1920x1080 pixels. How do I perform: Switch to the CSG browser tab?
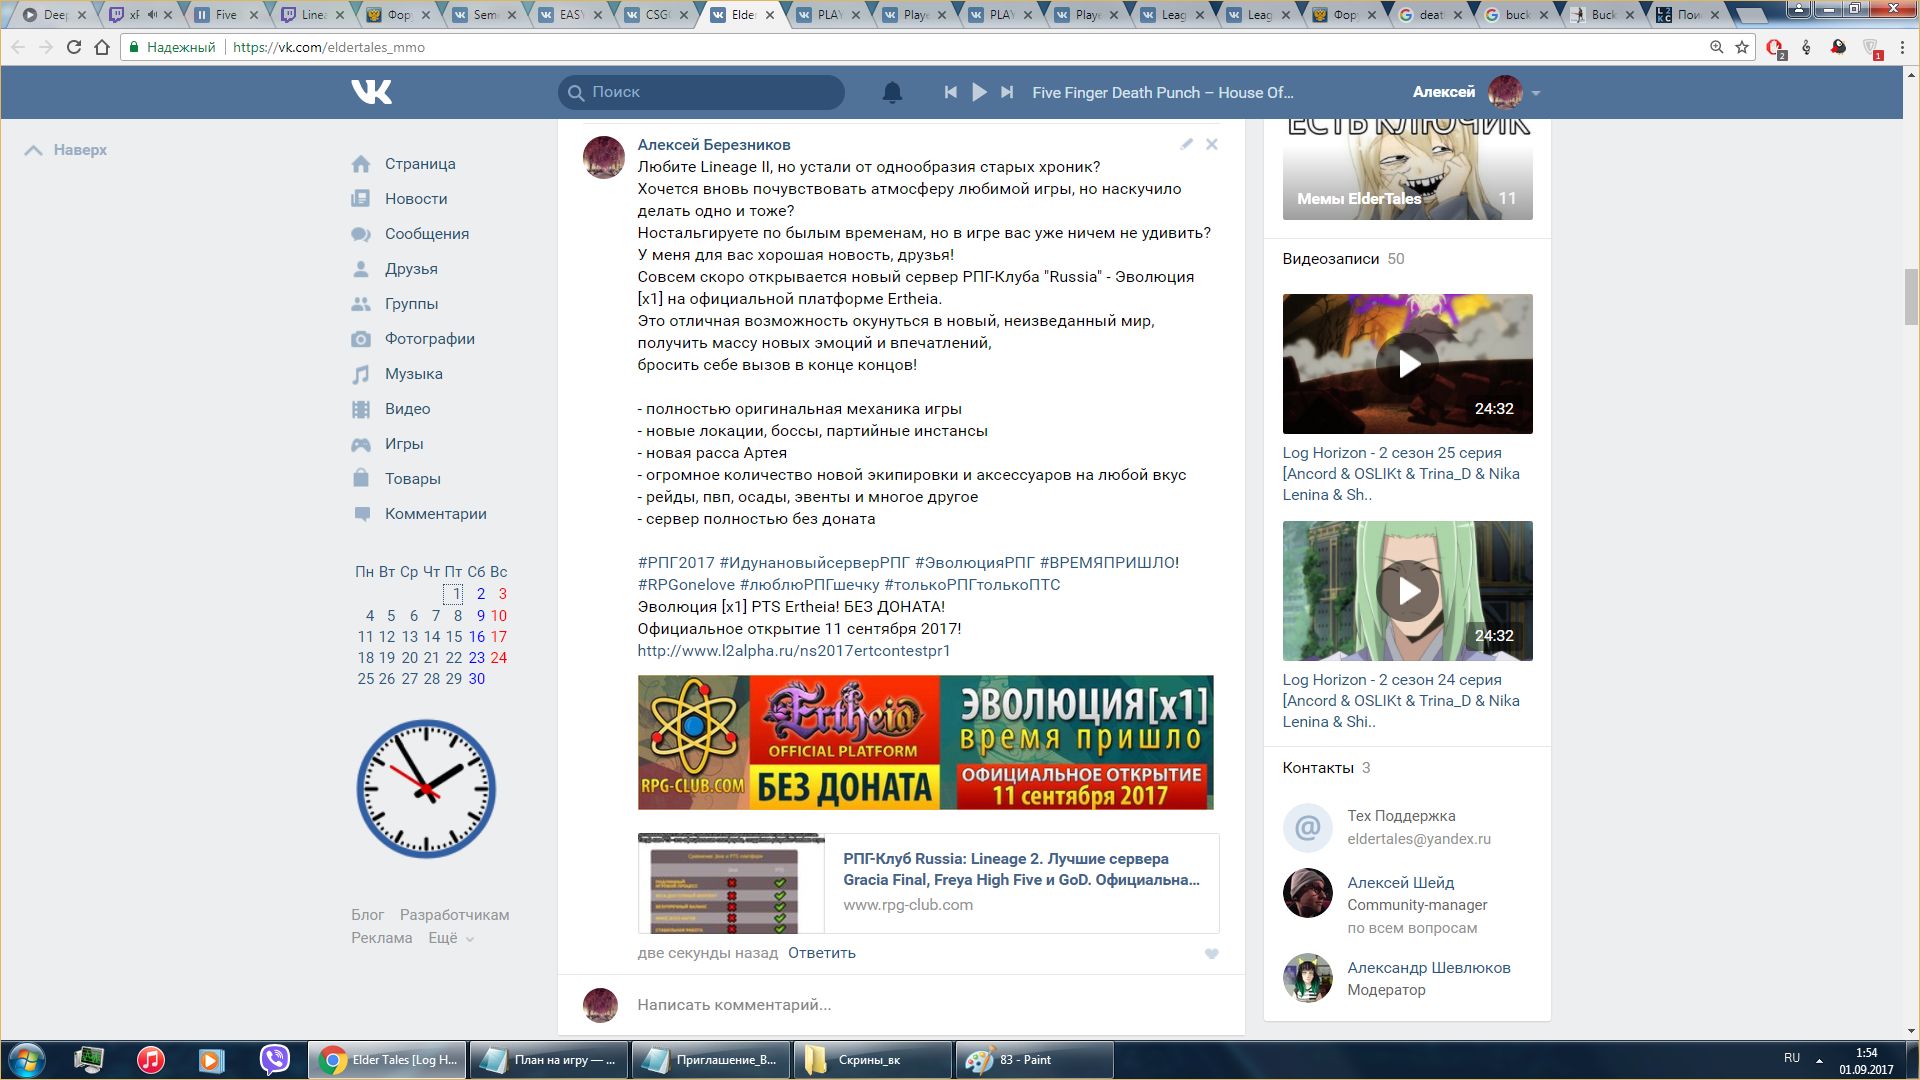tap(657, 15)
